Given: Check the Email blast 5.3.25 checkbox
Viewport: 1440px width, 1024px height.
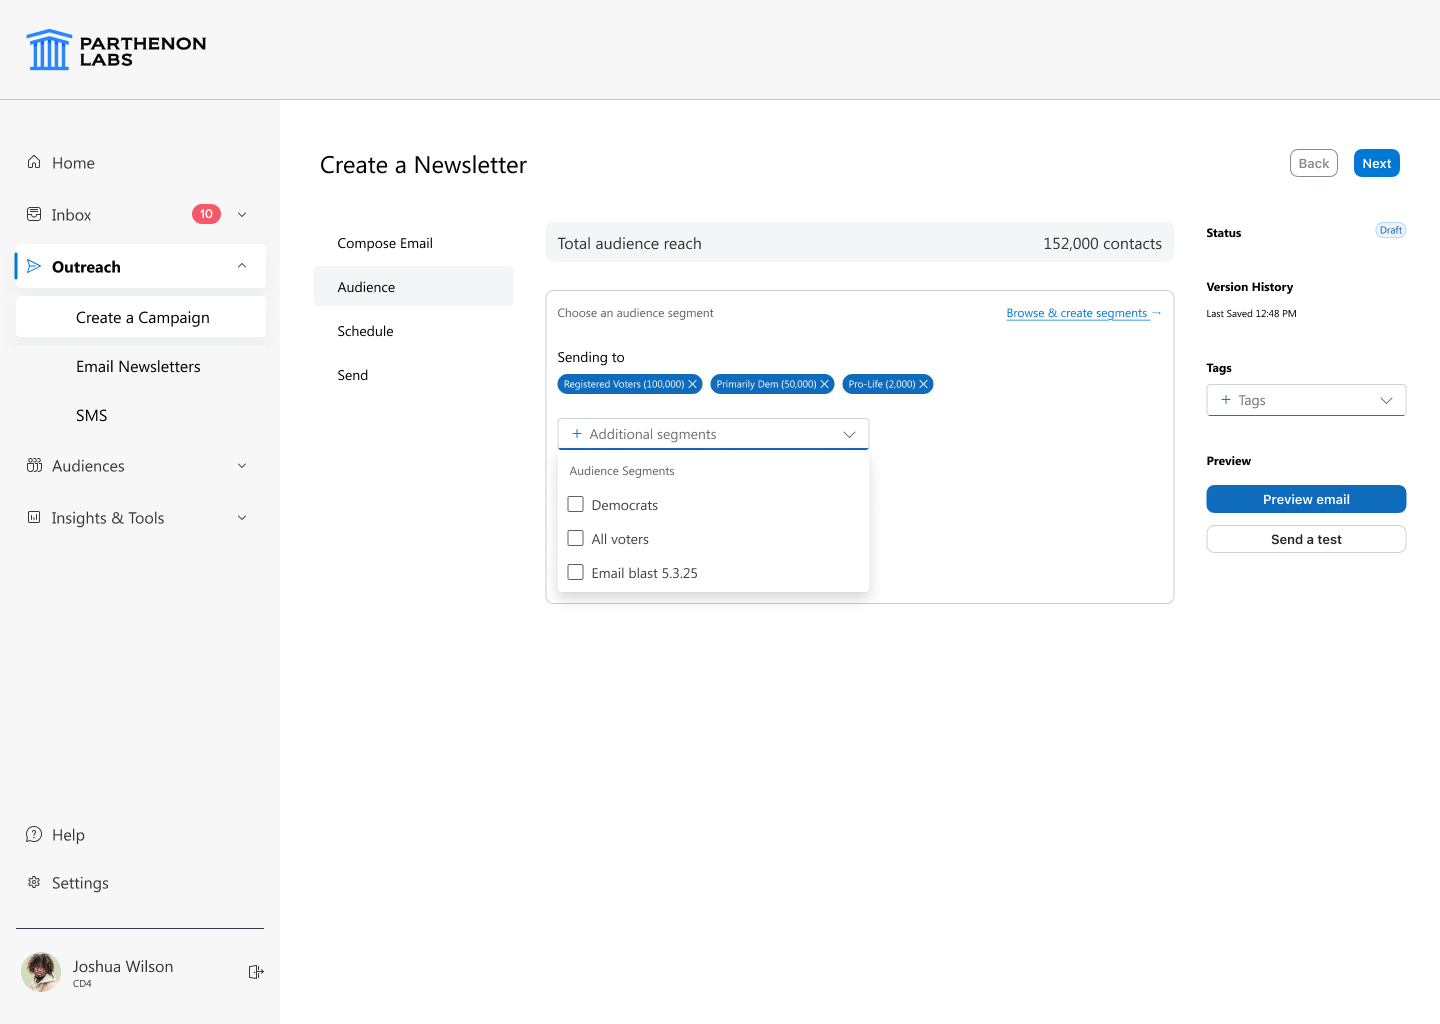Looking at the screenshot, I should pos(575,572).
